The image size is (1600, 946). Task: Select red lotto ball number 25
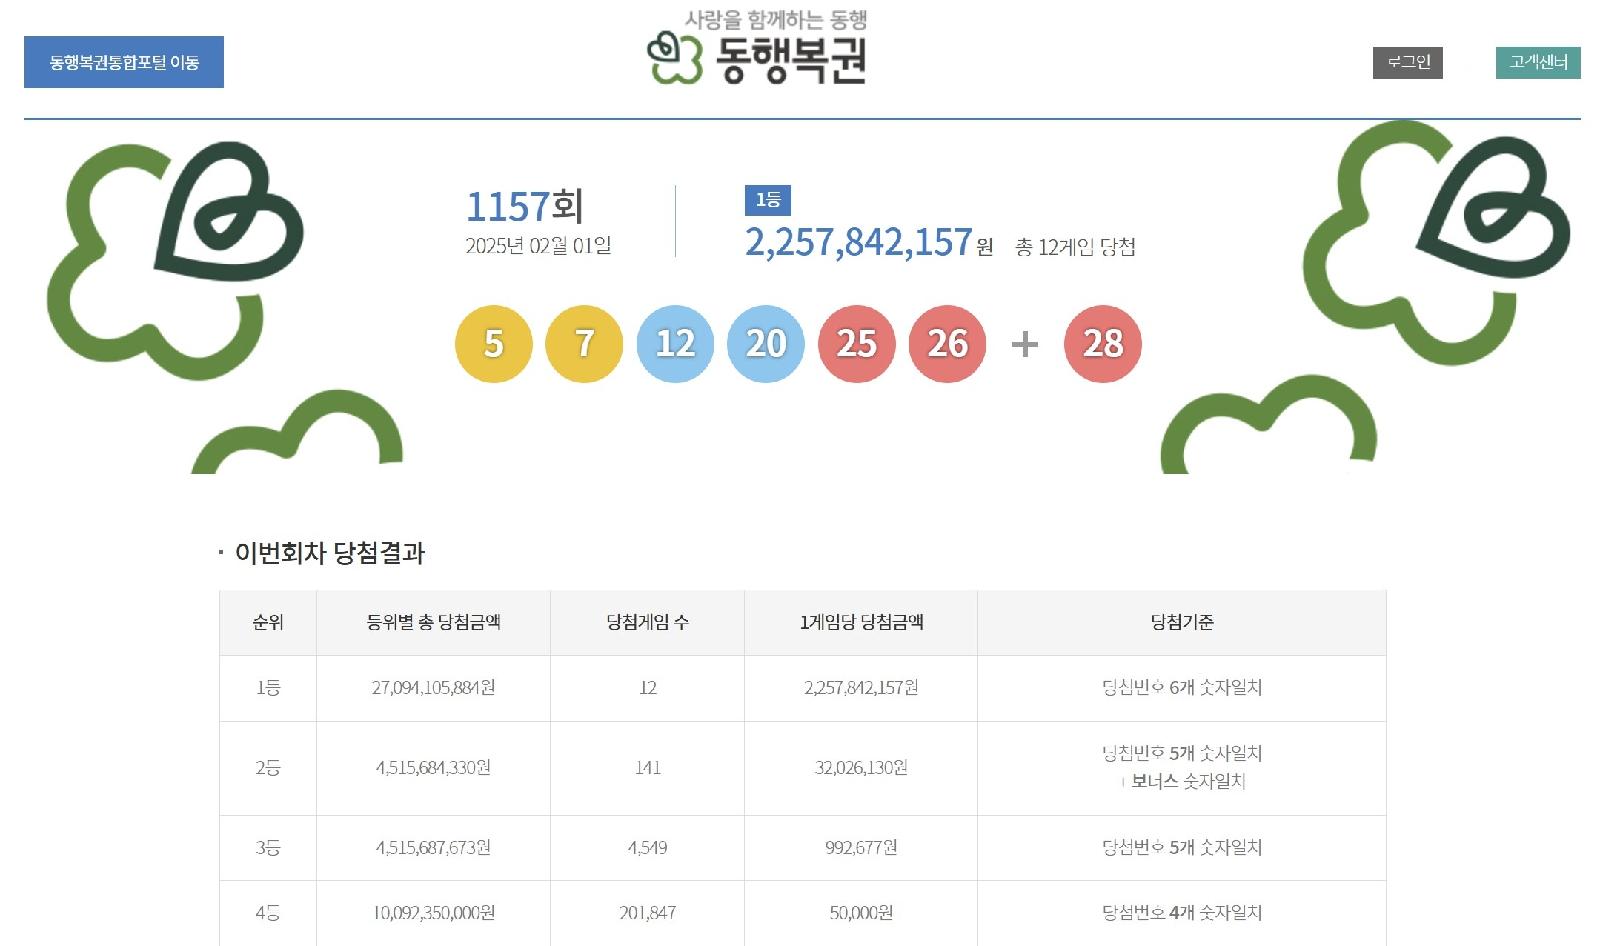tap(857, 344)
